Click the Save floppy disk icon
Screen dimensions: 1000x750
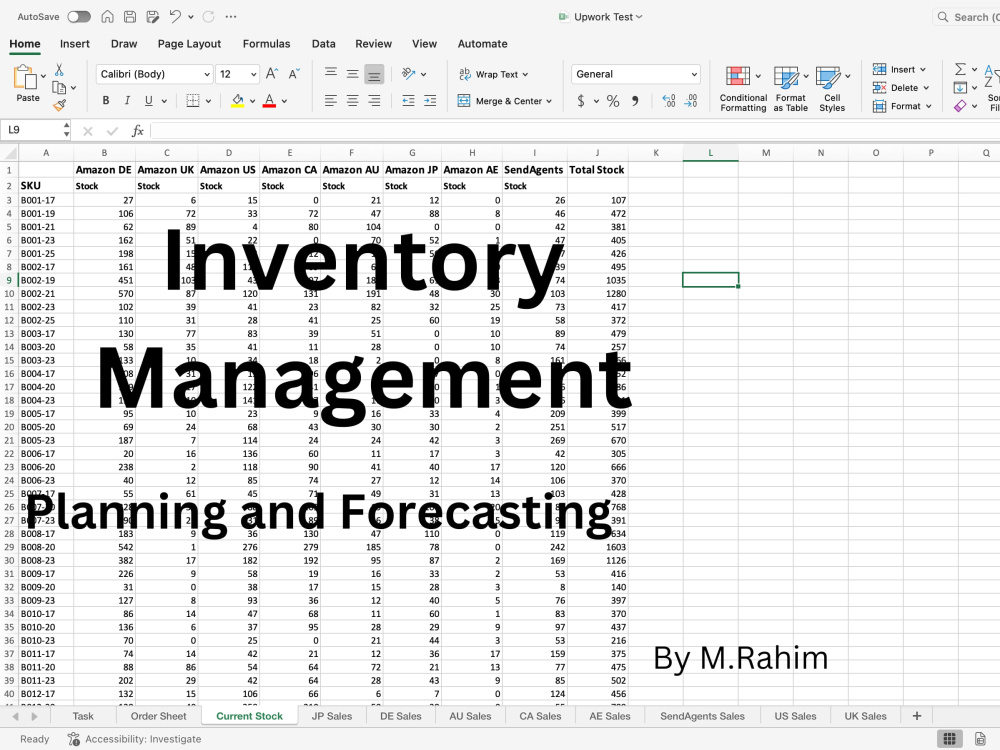(x=129, y=17)
